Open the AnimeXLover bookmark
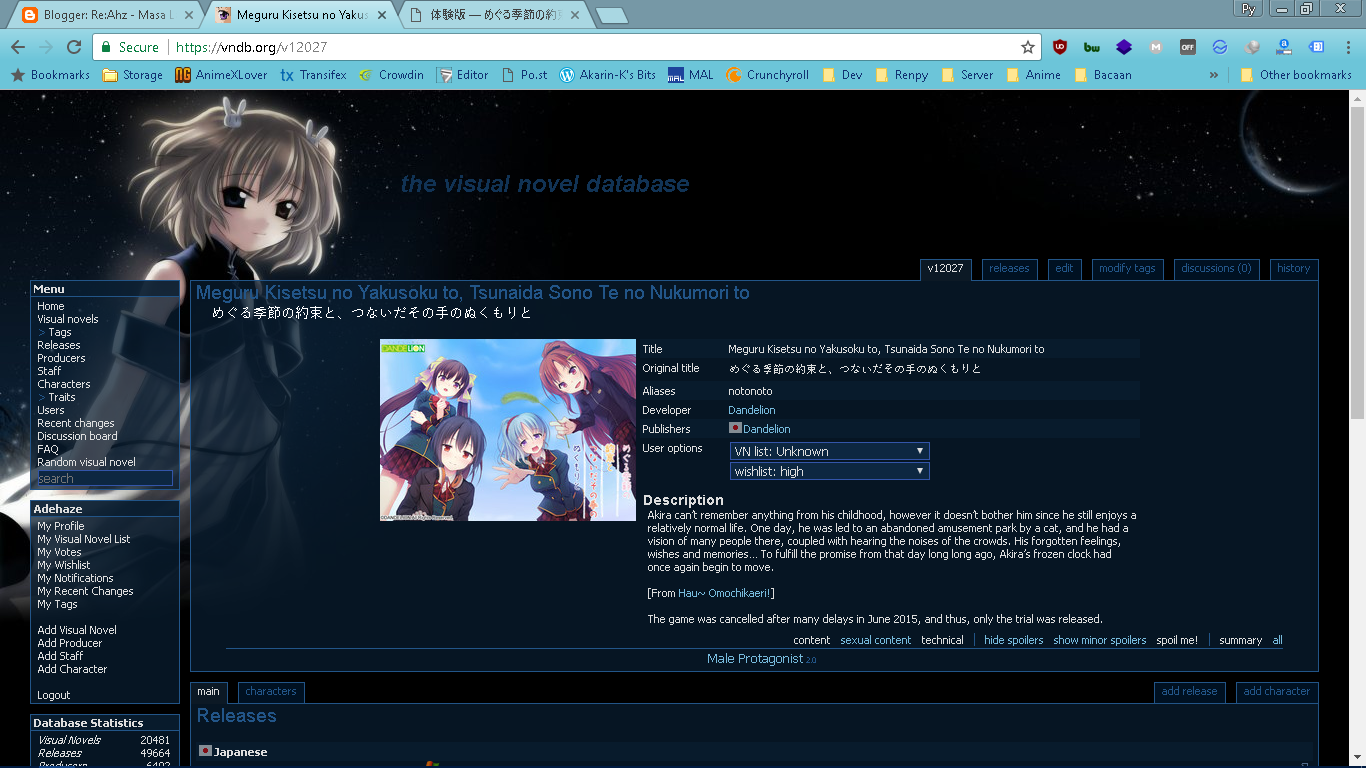1366x768 pixels. (x=221, y=75)
